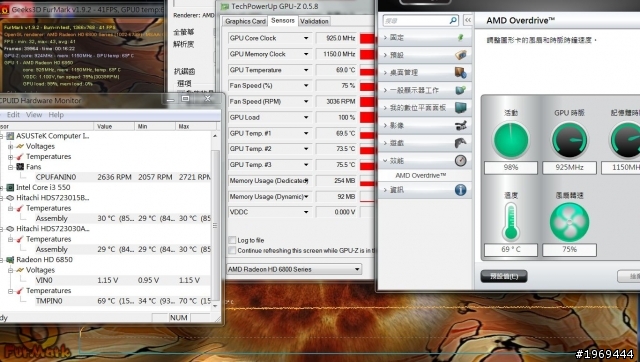Click Radeon HD 6850 card icon
640x362 pixels.
[10, 260]
